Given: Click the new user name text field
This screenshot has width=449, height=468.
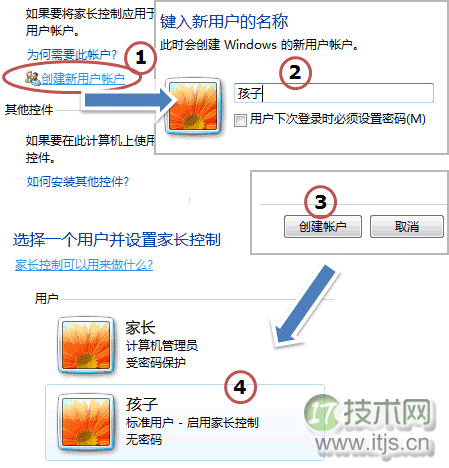Looking at the screenshot, I should pos(334,93).
